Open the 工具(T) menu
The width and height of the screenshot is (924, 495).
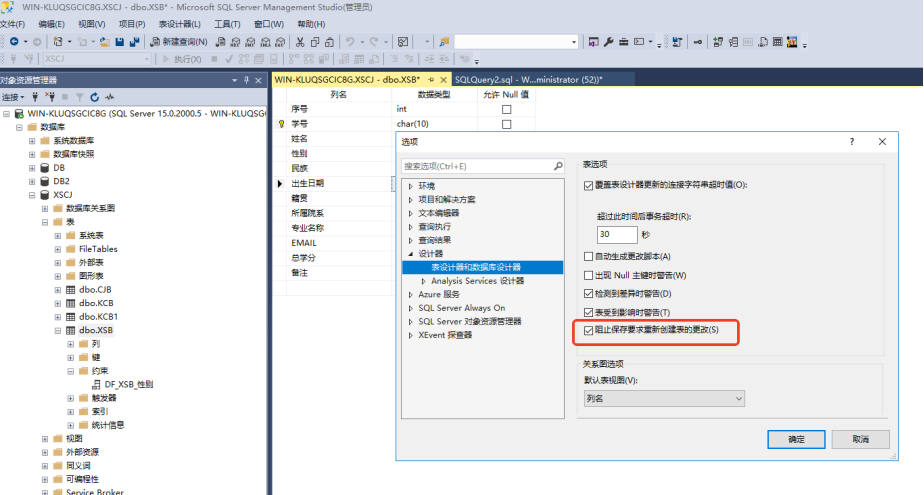pos(227,24)
